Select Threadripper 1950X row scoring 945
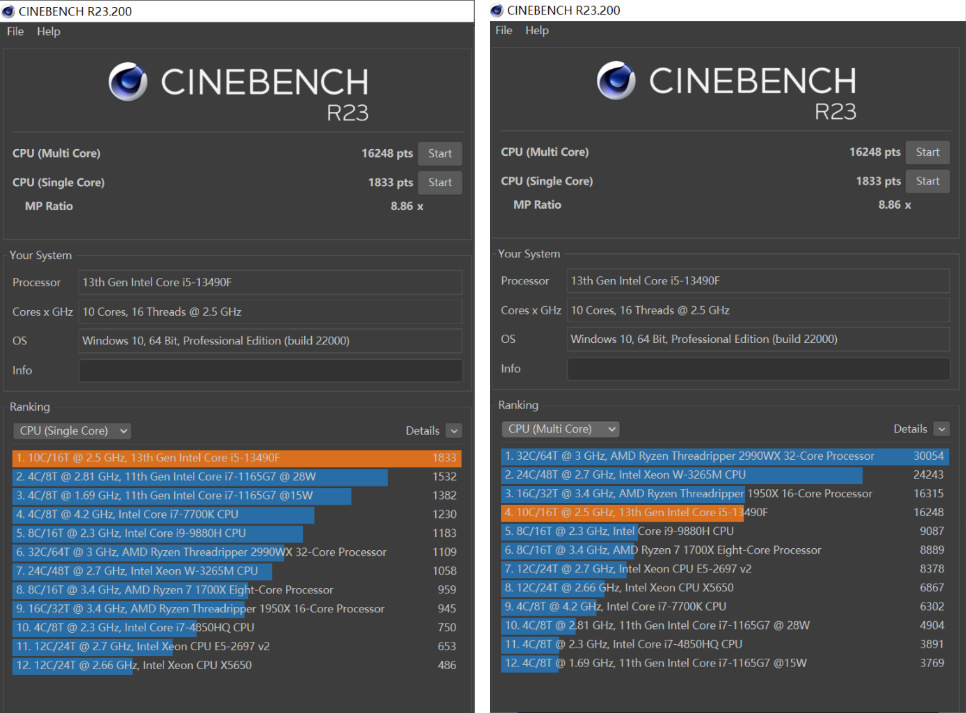Viewport: 966px width, 713px height. 237,609
